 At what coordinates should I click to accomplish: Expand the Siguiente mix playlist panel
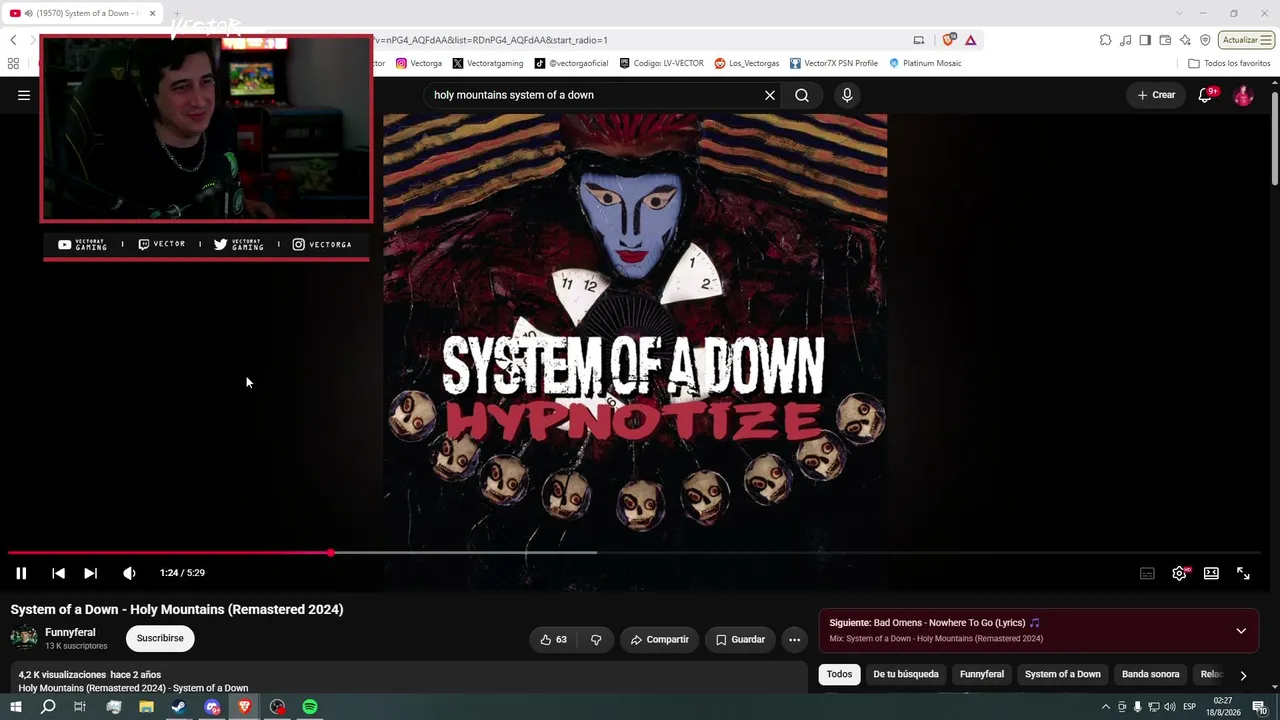point(1241,631)
